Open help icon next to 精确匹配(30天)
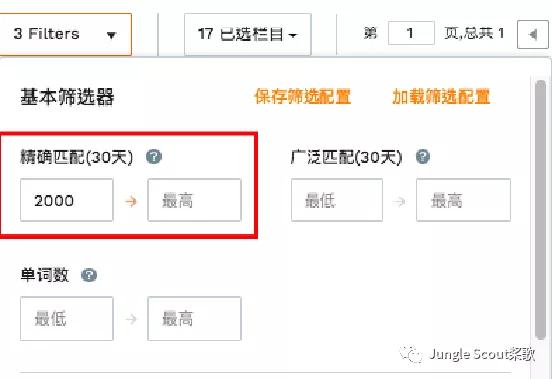 pyautogui.click(x=154, y=157)
